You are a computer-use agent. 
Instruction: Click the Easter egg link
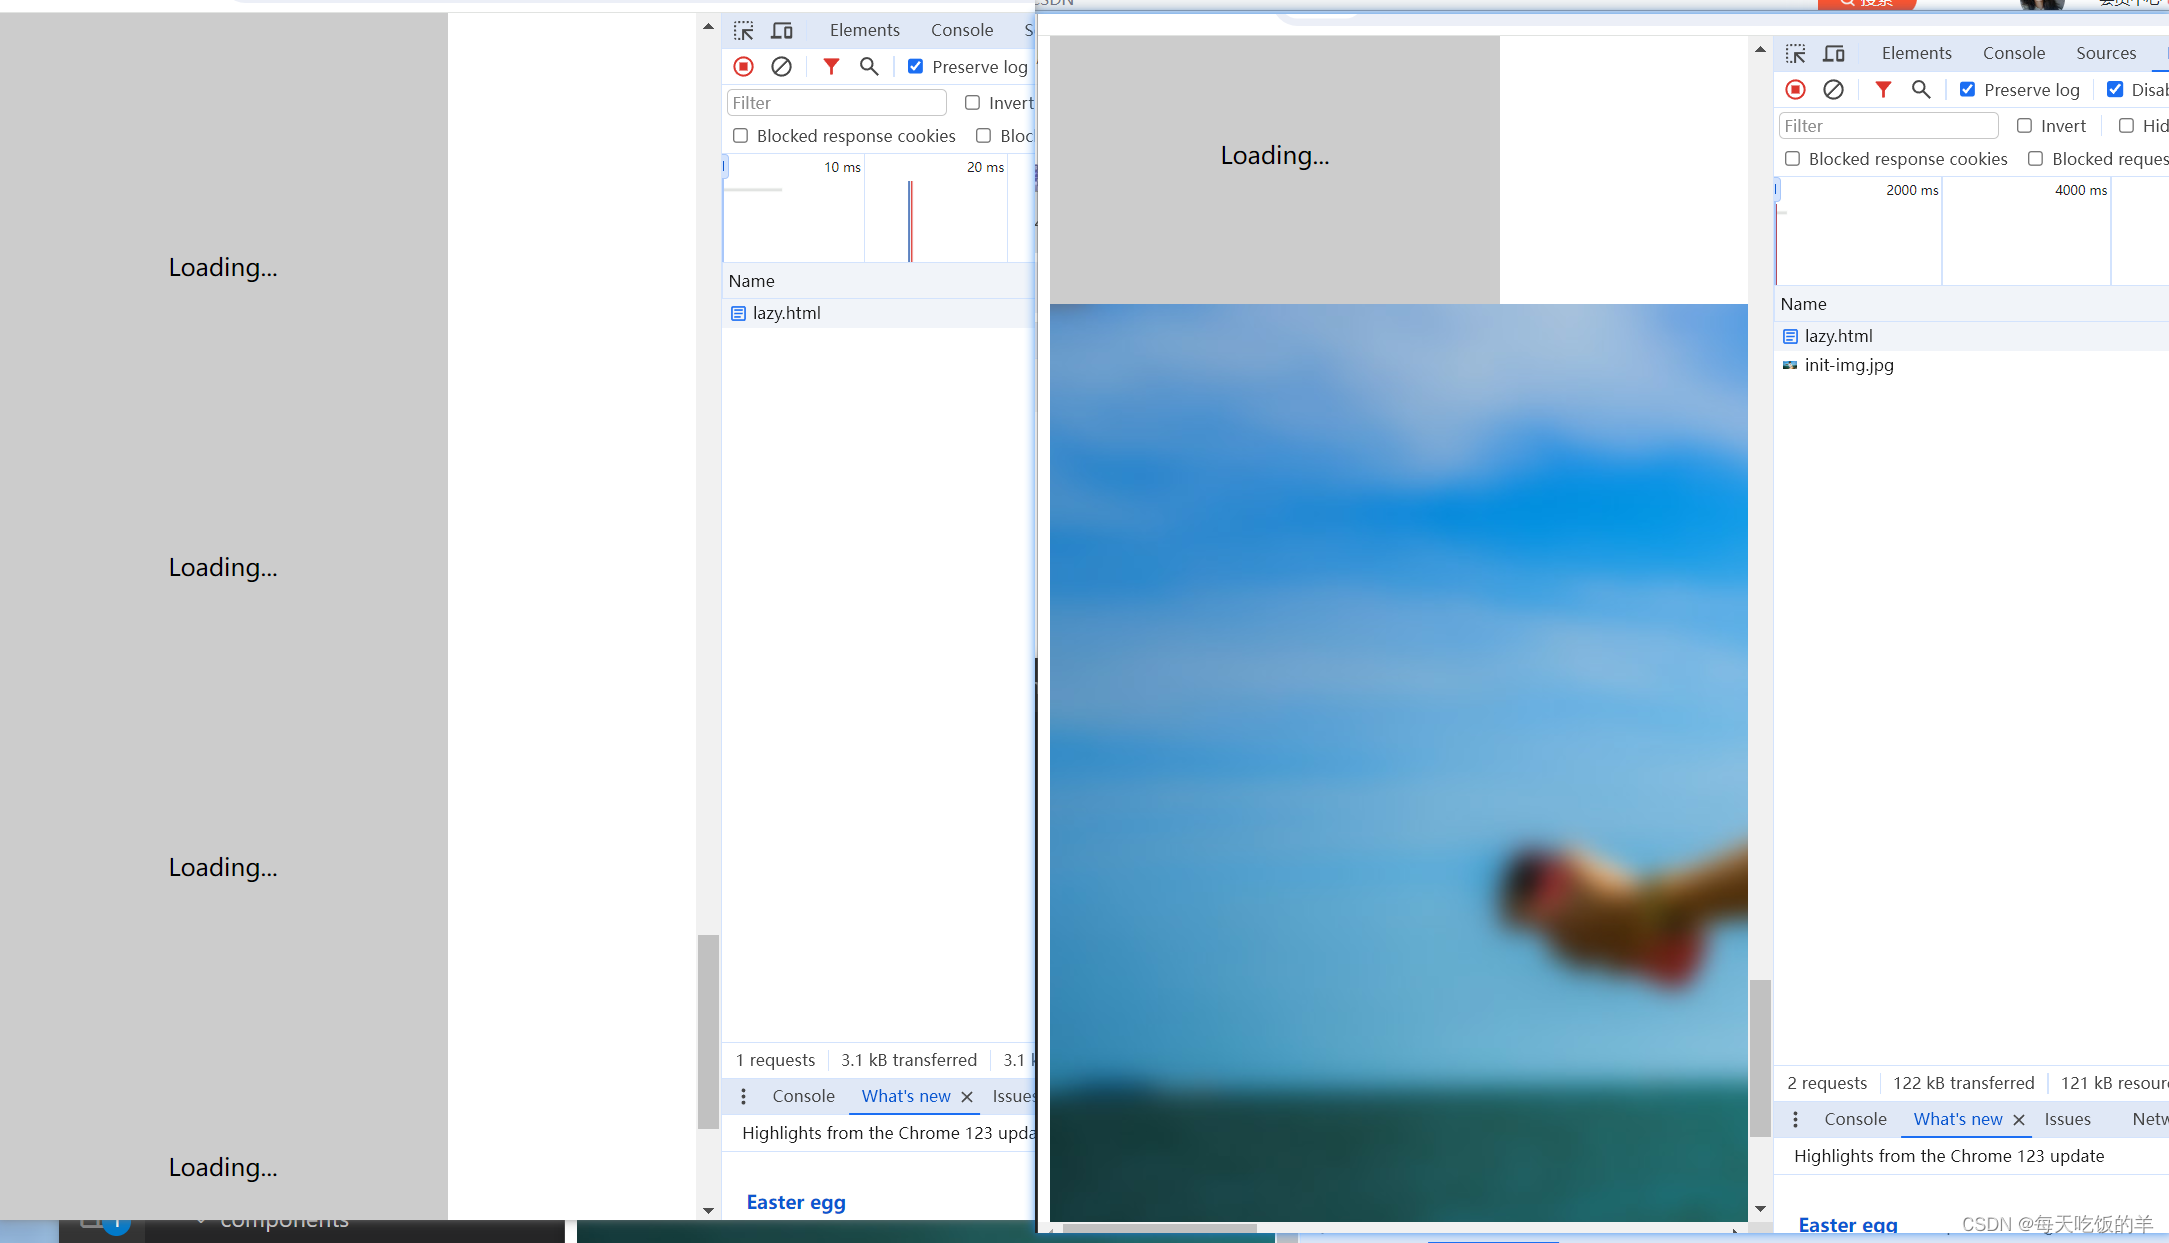click(795, 1202)
